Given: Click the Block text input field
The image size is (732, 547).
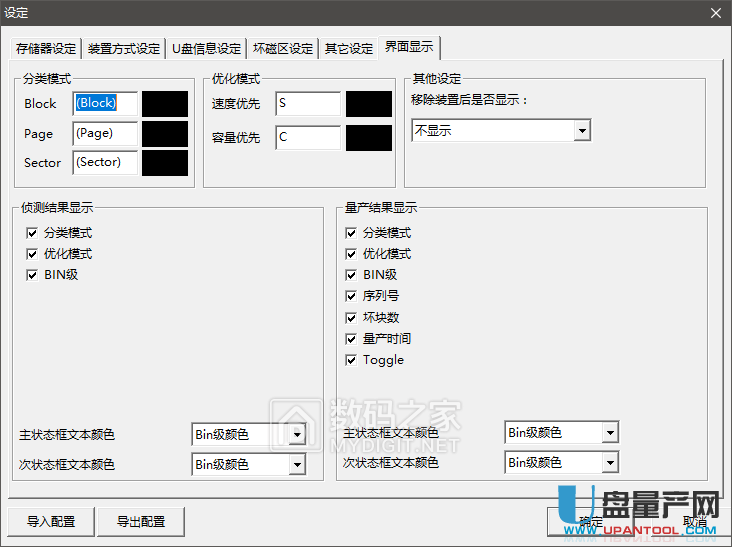Looking at the screenshot, I should click(104, 104).
